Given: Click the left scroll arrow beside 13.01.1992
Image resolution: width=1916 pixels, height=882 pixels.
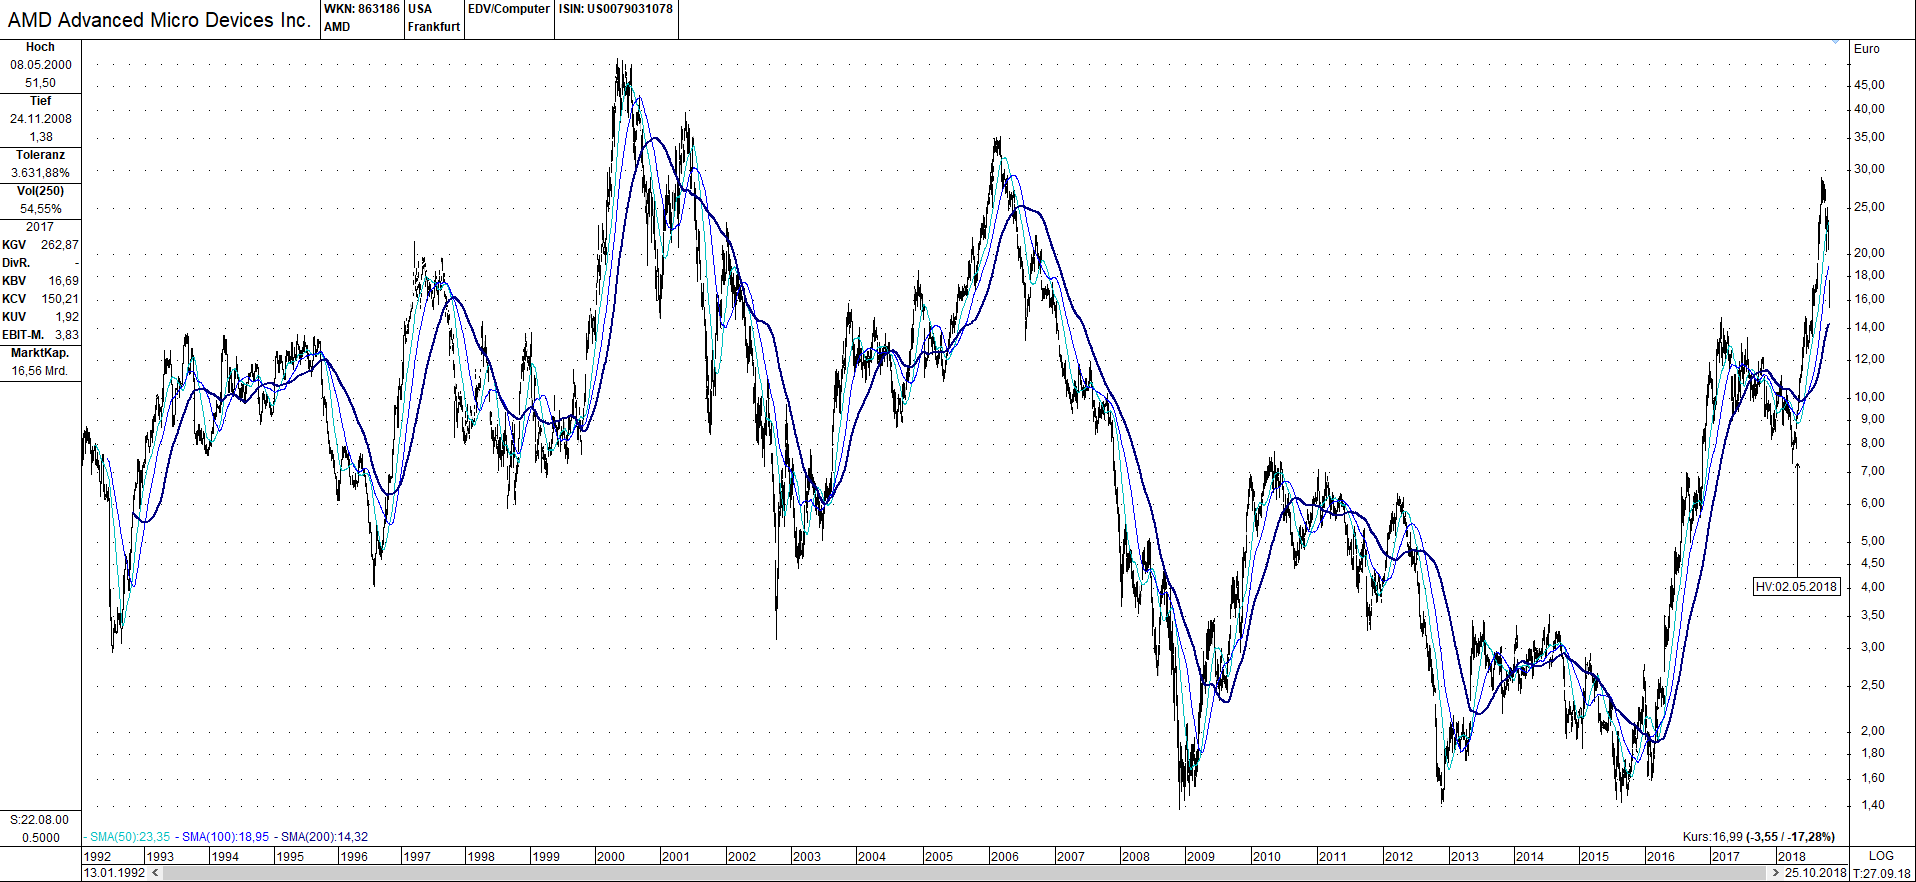Looking at the screenshot, I should (x=155, y=873).
